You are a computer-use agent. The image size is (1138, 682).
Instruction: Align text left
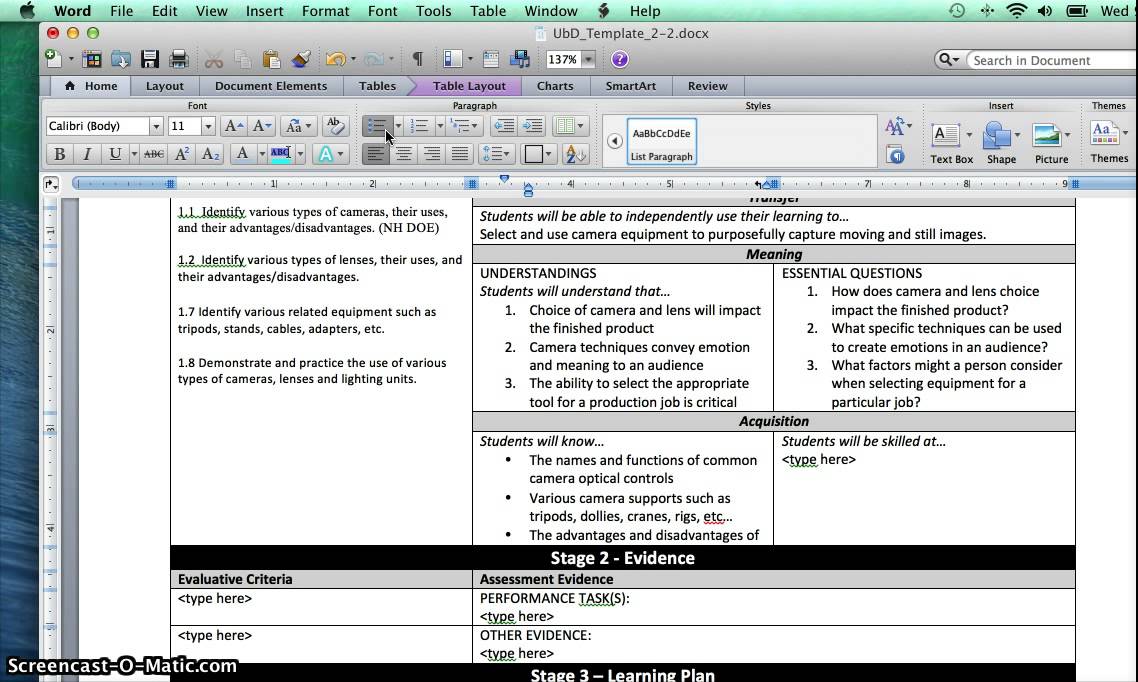(375, 154)
